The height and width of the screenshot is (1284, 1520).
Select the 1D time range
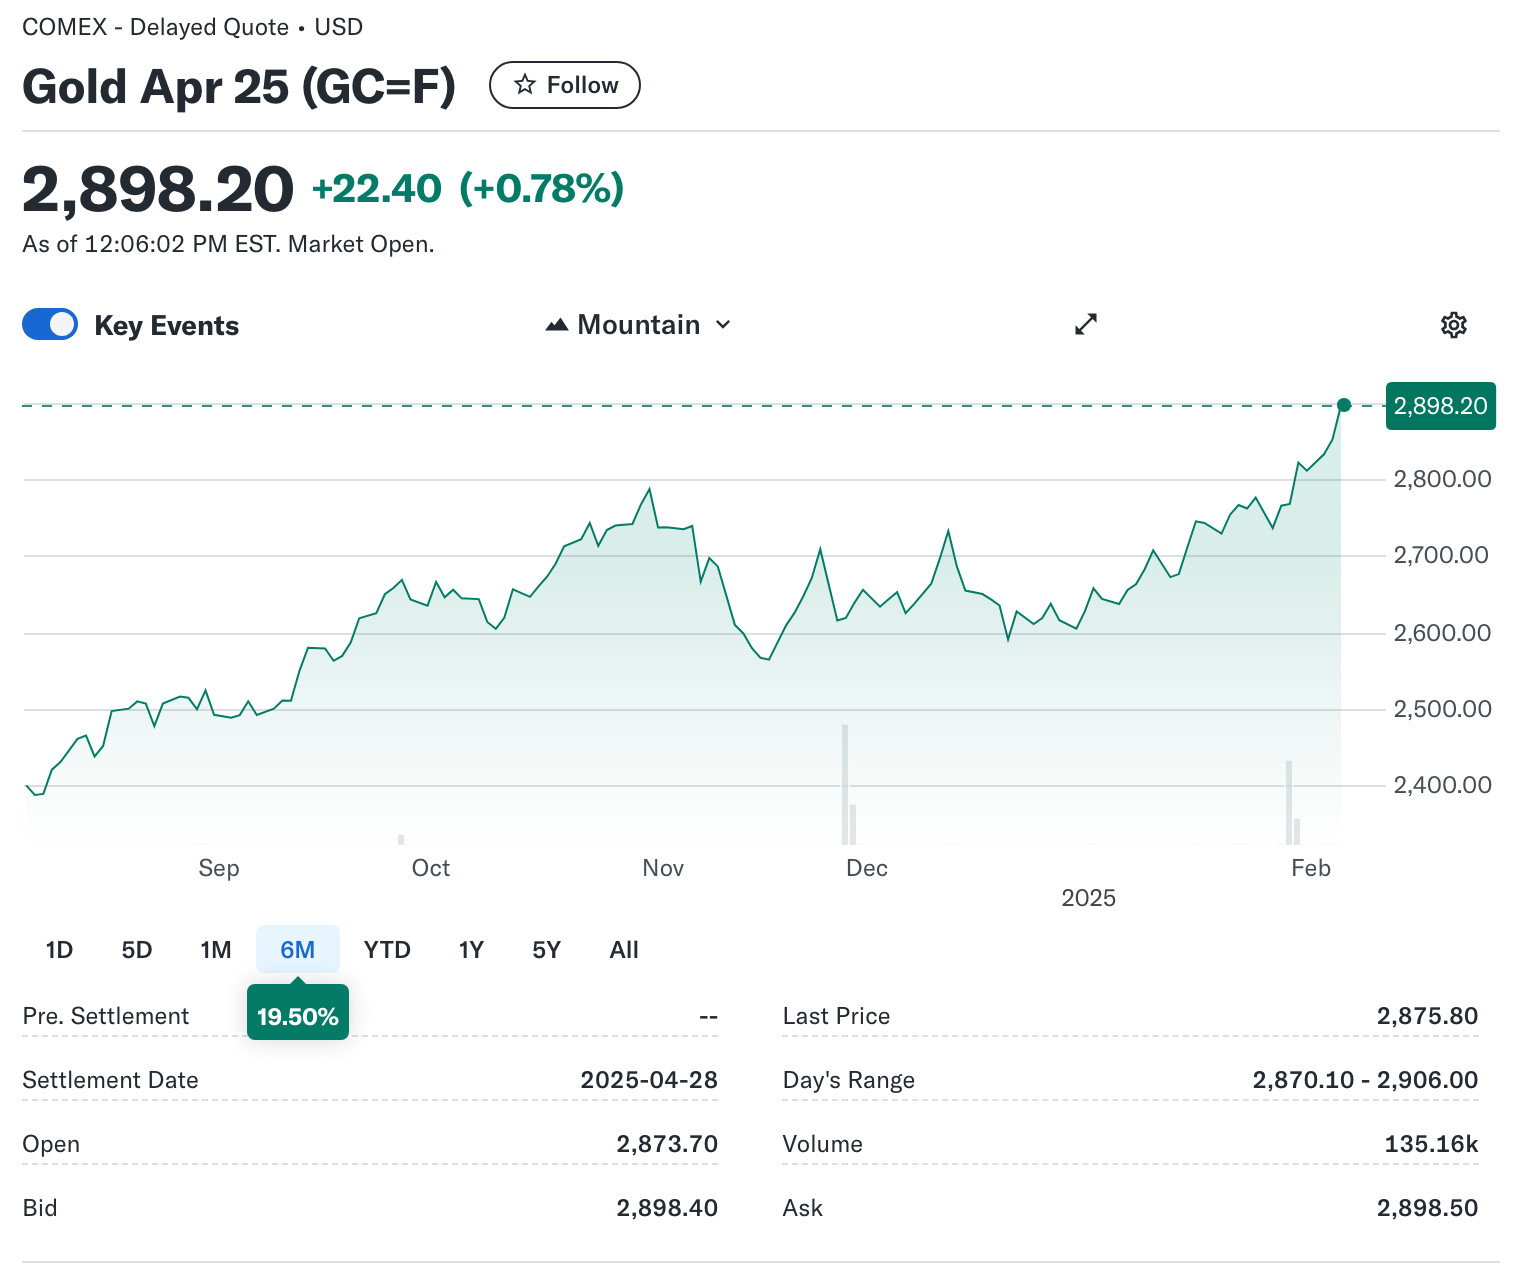pos(59,950)
